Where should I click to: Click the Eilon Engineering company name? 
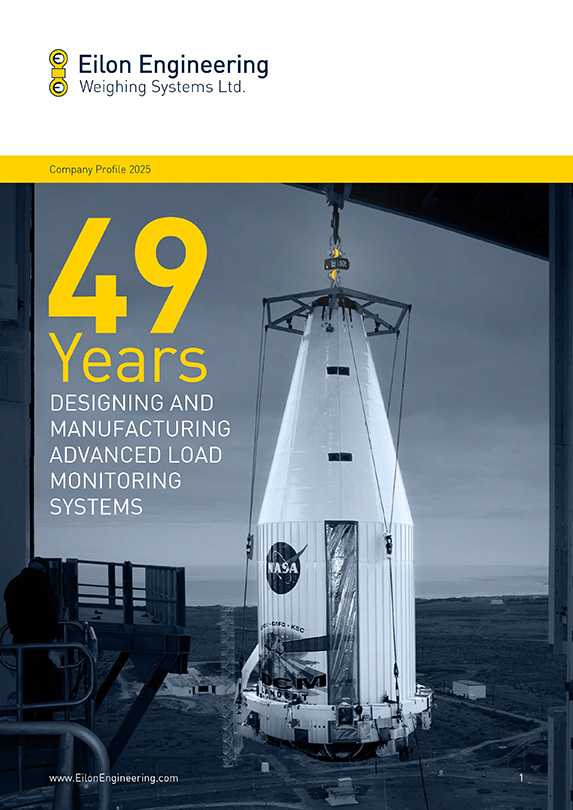pyautogui.click(x=173, y=66)
